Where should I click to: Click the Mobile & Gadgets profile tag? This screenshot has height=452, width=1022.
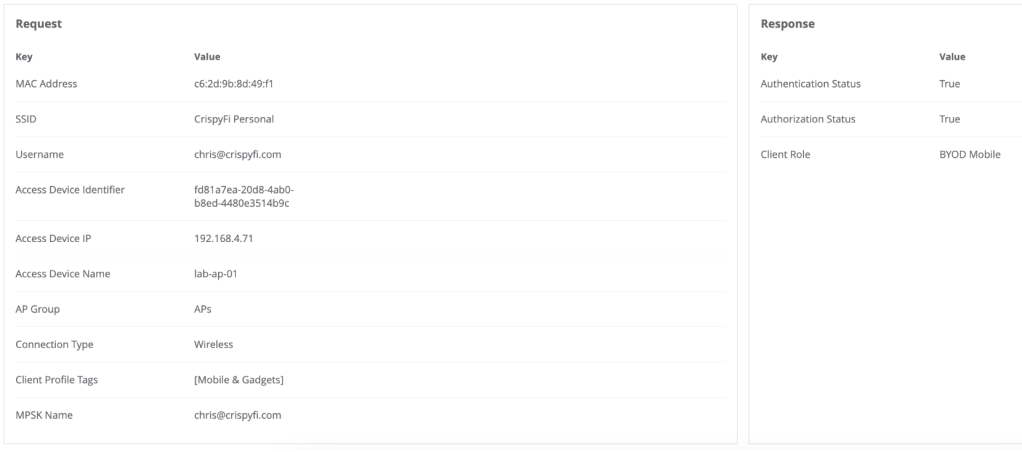click(239, 380)
